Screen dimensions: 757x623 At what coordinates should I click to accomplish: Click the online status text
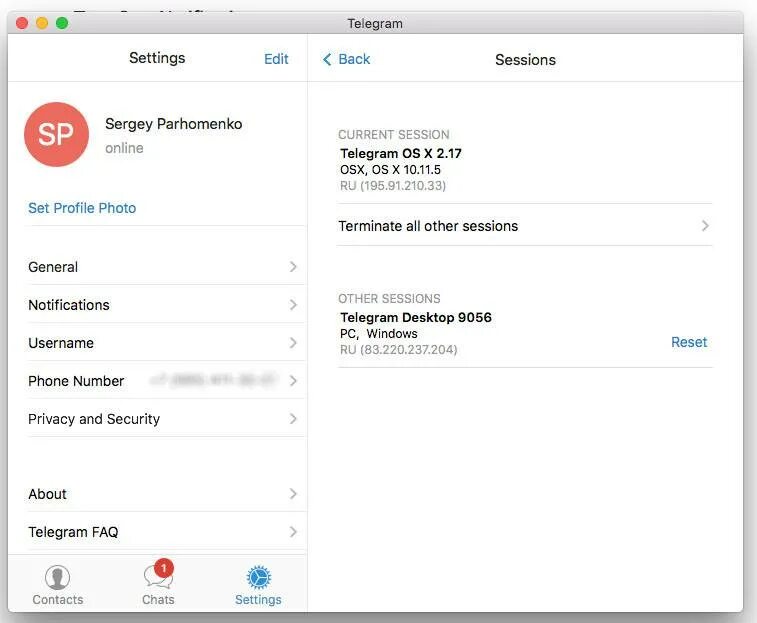point(124,148)
